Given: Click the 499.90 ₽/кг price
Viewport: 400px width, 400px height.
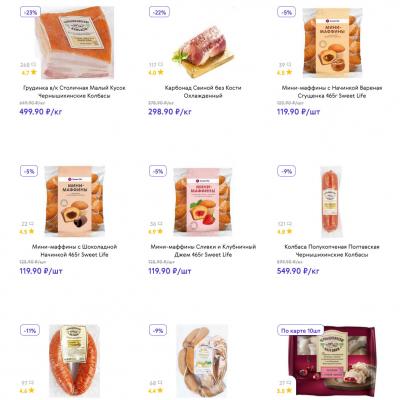Looking at the screenshot, I should [x=41, y=112].
